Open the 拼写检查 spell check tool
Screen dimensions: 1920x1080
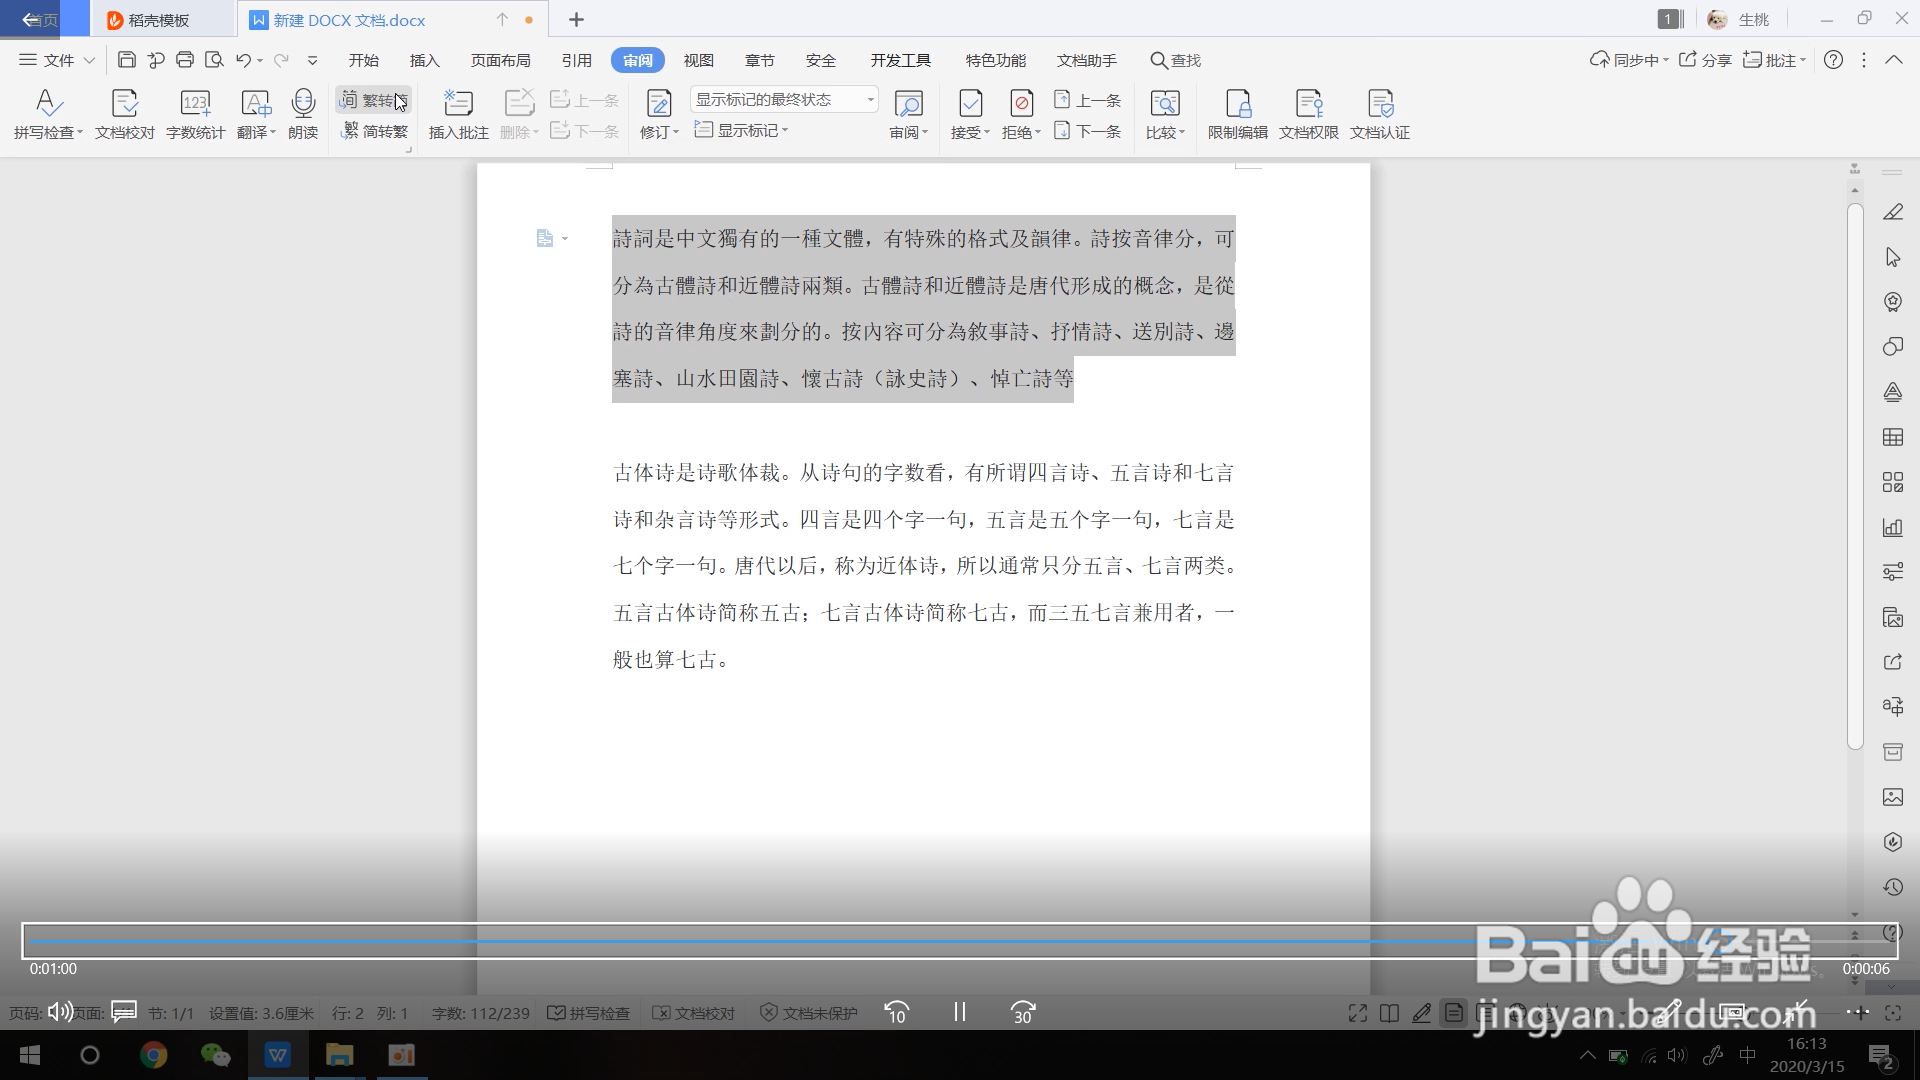tap(45, 114)
